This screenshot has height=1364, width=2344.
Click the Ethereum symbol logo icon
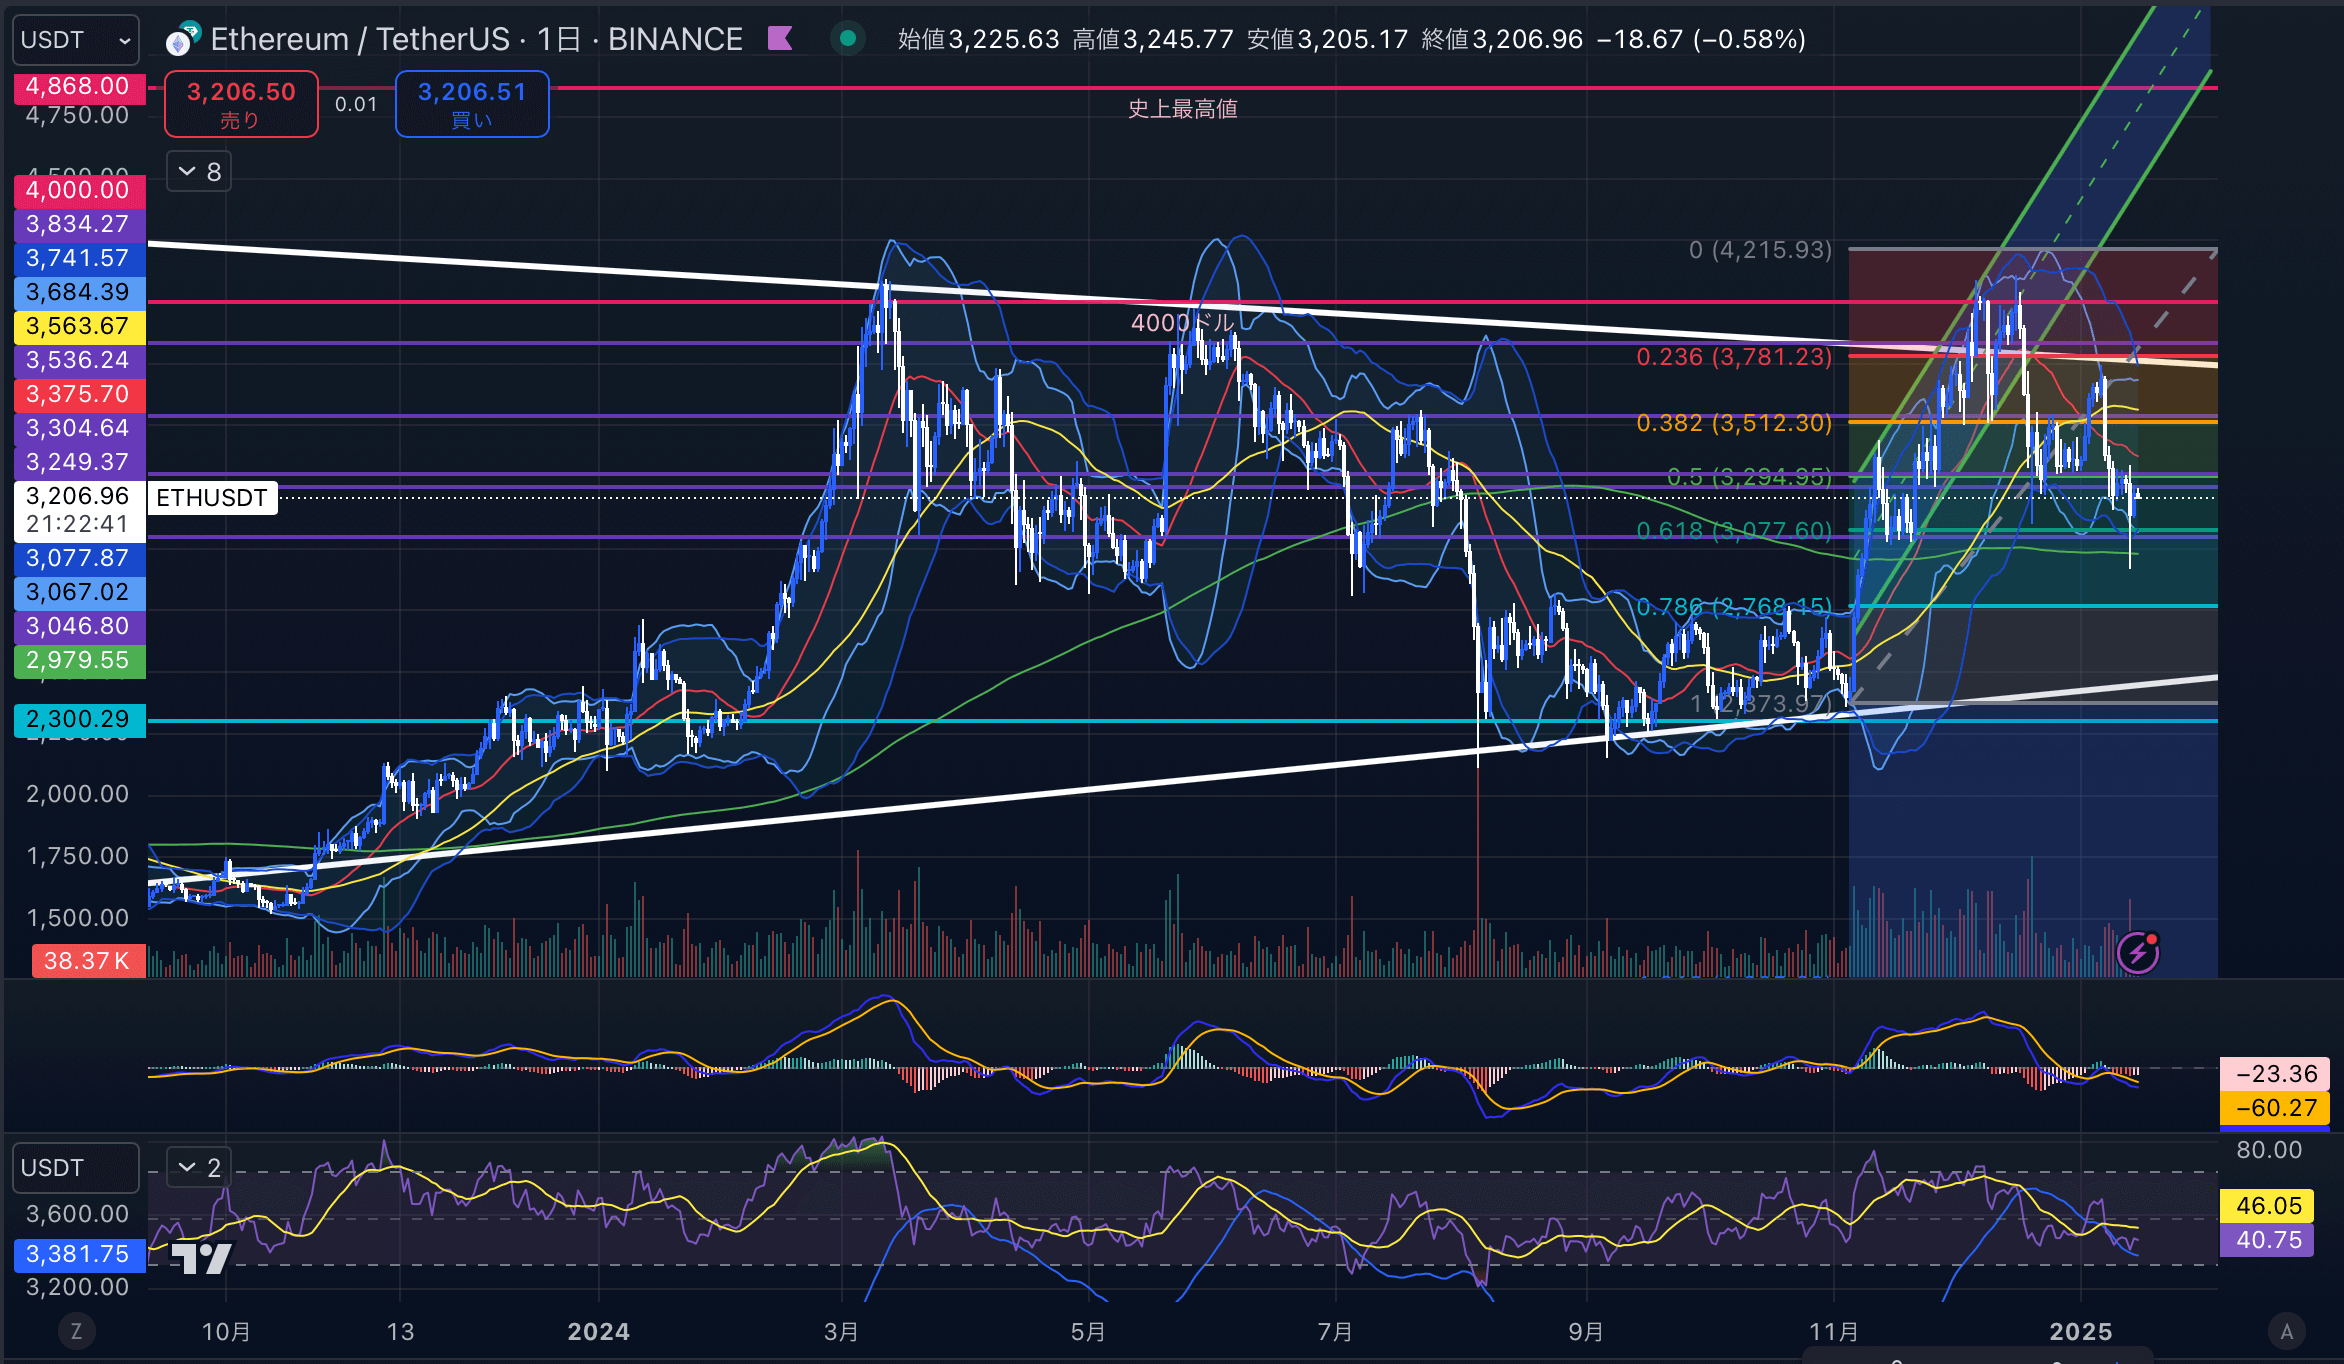[x=183, y=40]
